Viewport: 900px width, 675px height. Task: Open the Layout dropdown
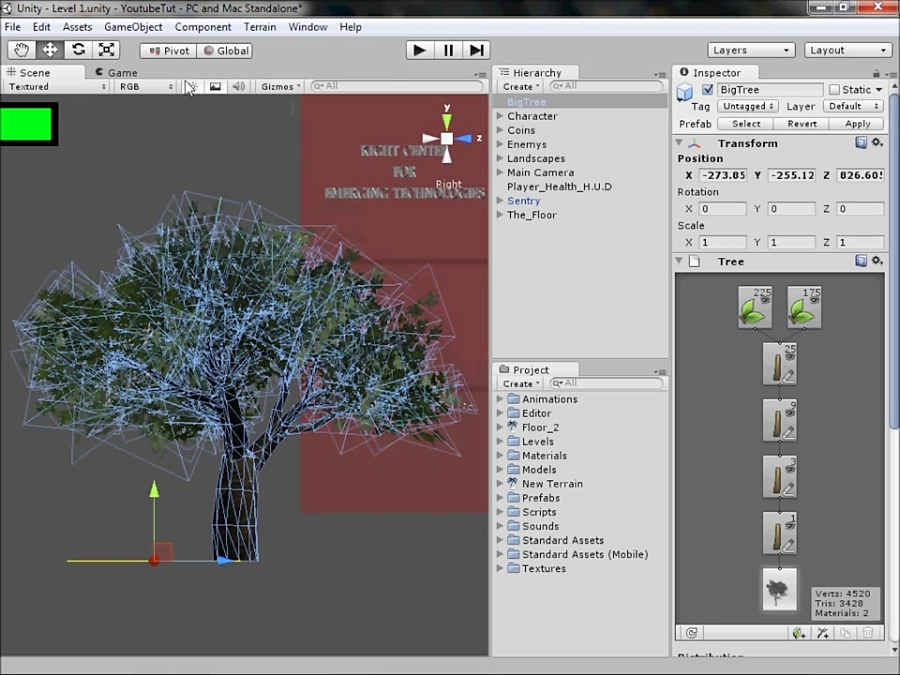coord(847,49)
